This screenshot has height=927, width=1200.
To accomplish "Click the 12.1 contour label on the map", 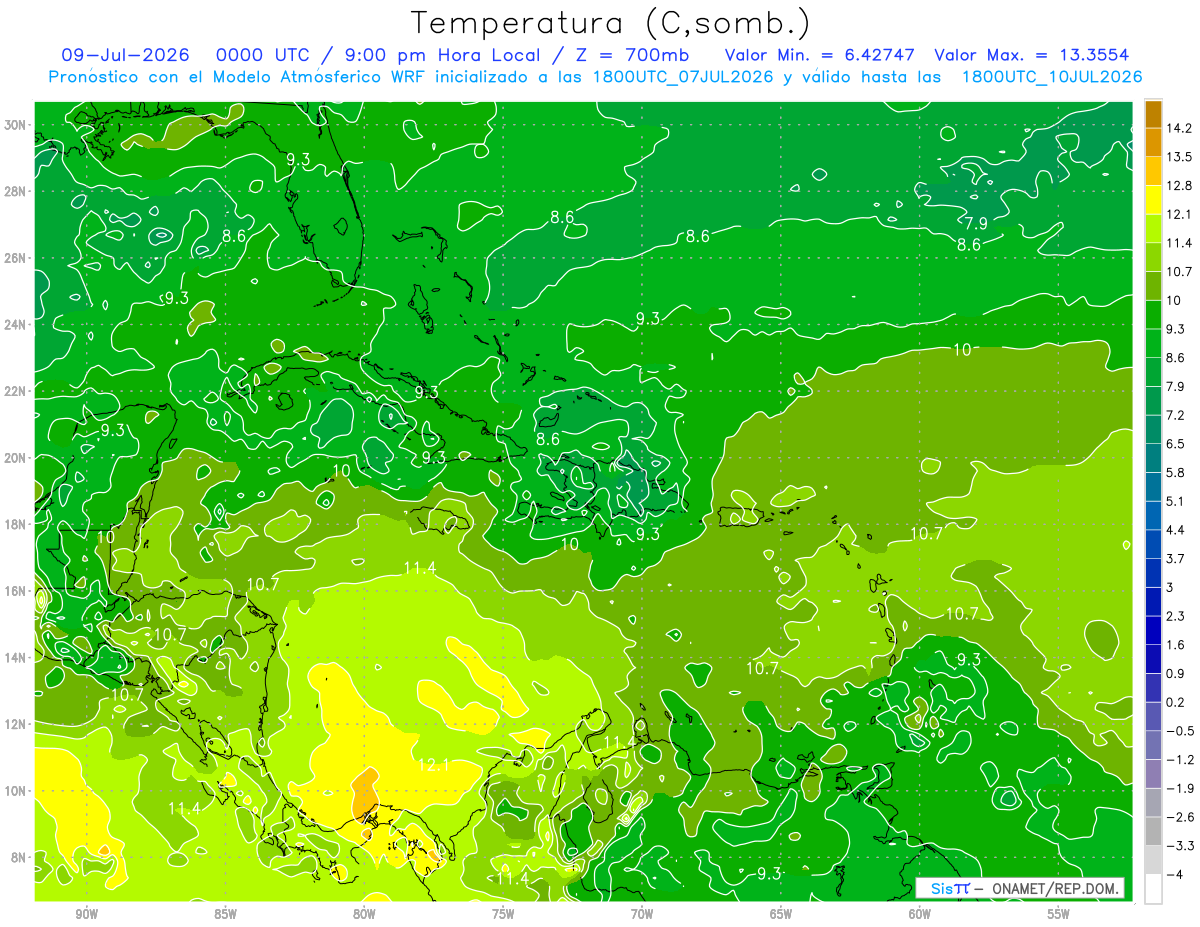I will pyautogui.click(x=434, y=765).
